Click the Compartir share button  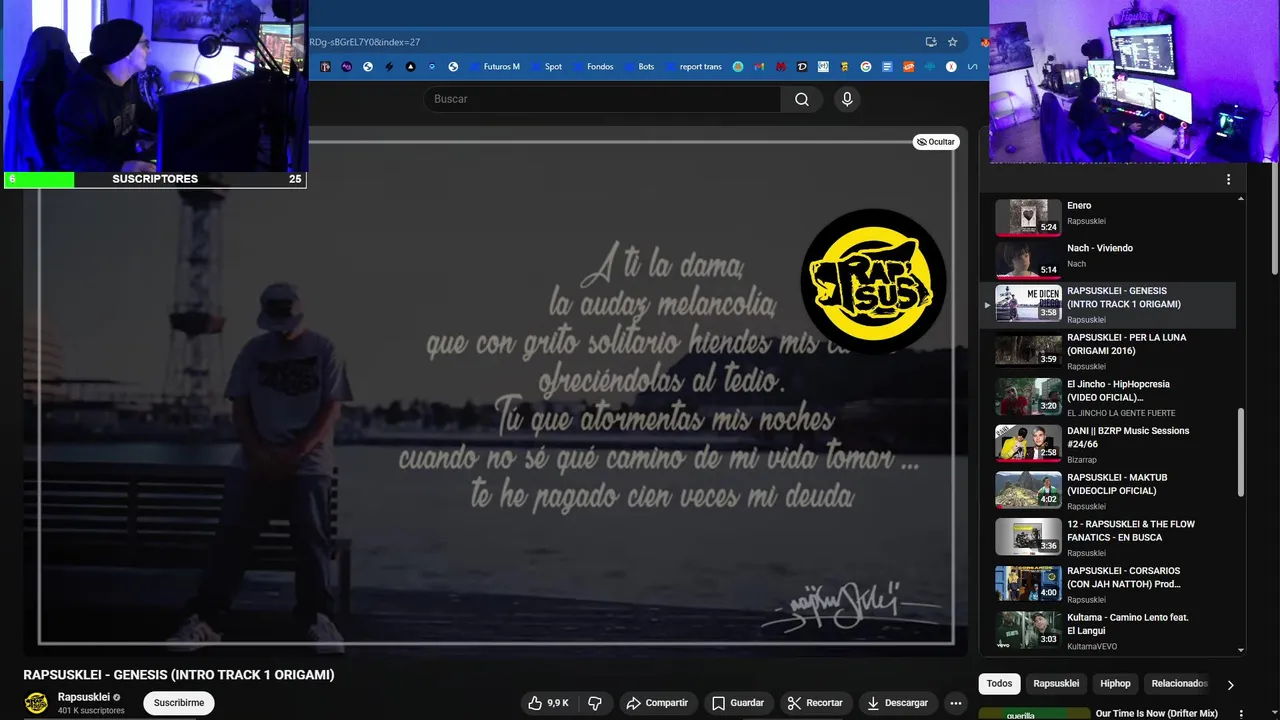point(657,703)
